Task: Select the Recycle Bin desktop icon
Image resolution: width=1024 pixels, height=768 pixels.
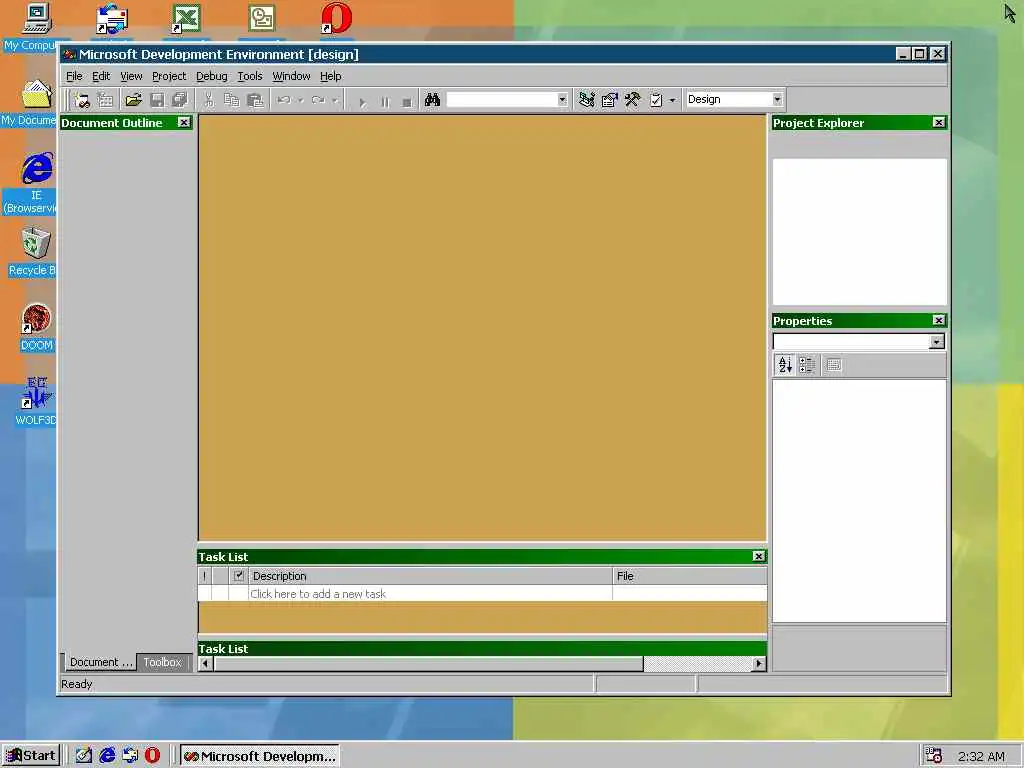Action: tap(33, 252)
